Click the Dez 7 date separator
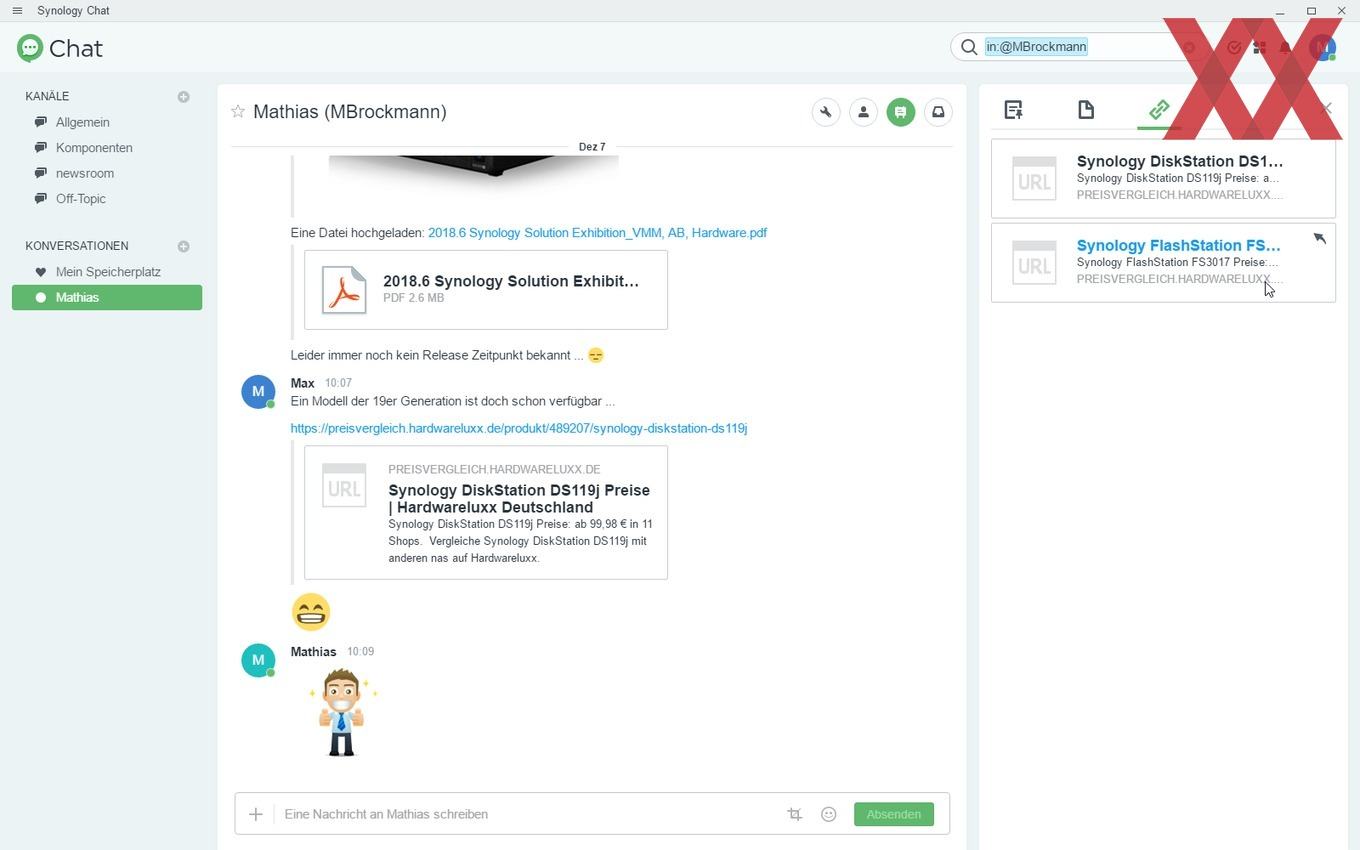 point(592,147)
